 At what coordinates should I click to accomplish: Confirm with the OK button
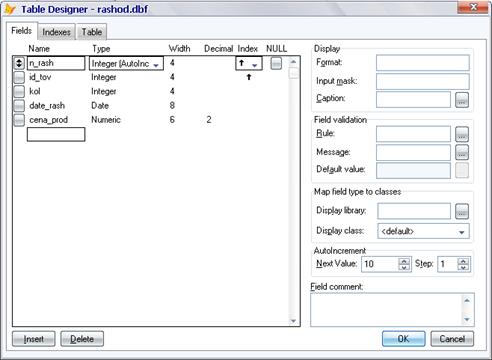click(404, 339)
